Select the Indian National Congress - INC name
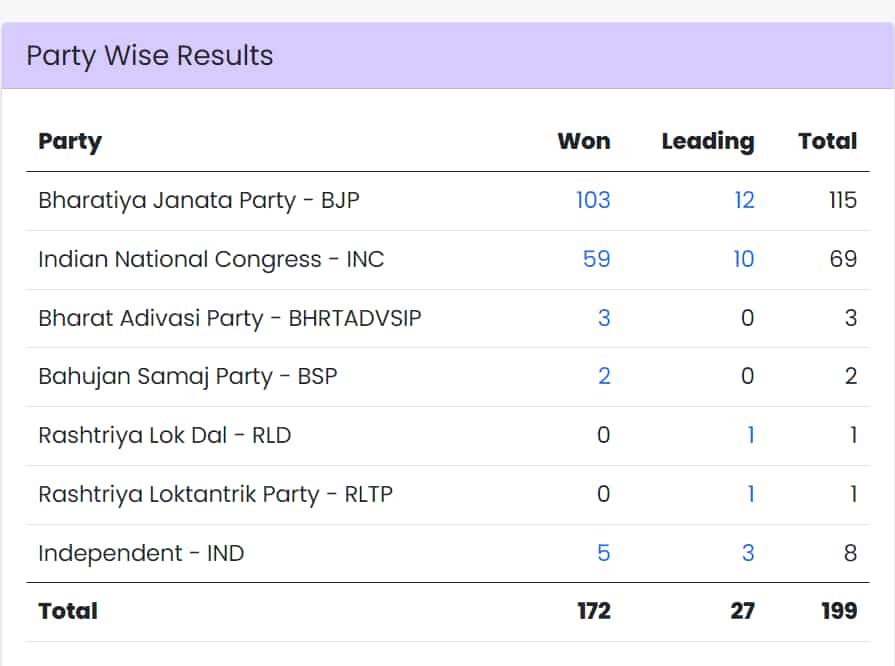This screenshot has width=895, height=666. (211, 259)
